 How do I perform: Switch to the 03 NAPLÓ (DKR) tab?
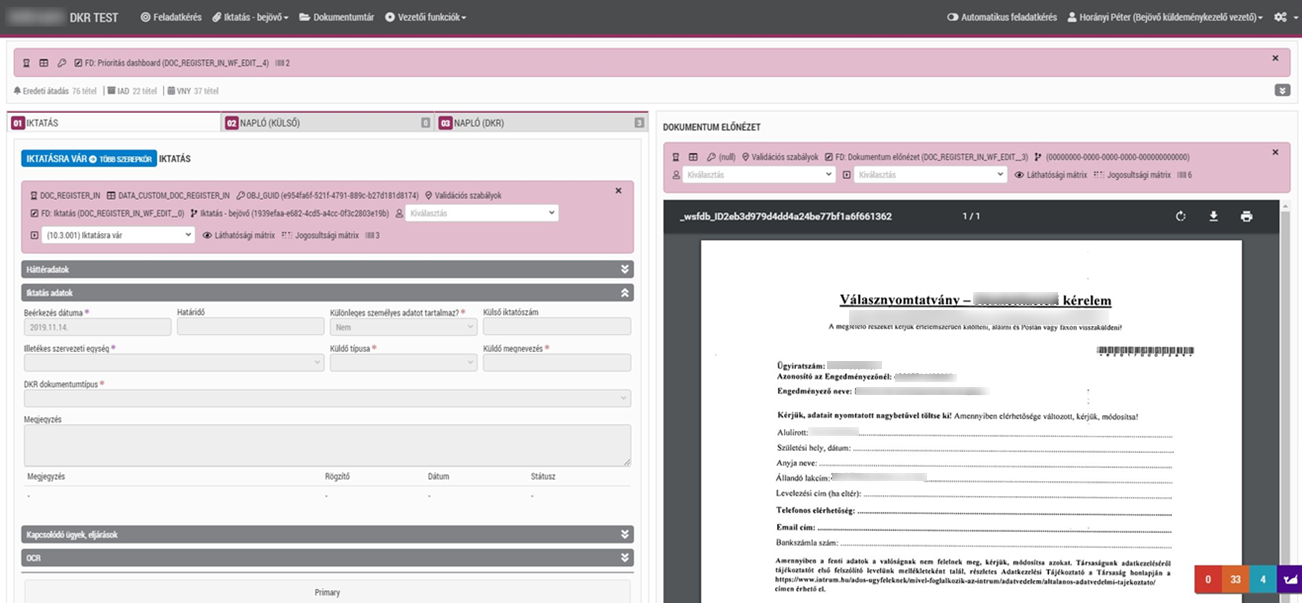(x=541, y=123)
